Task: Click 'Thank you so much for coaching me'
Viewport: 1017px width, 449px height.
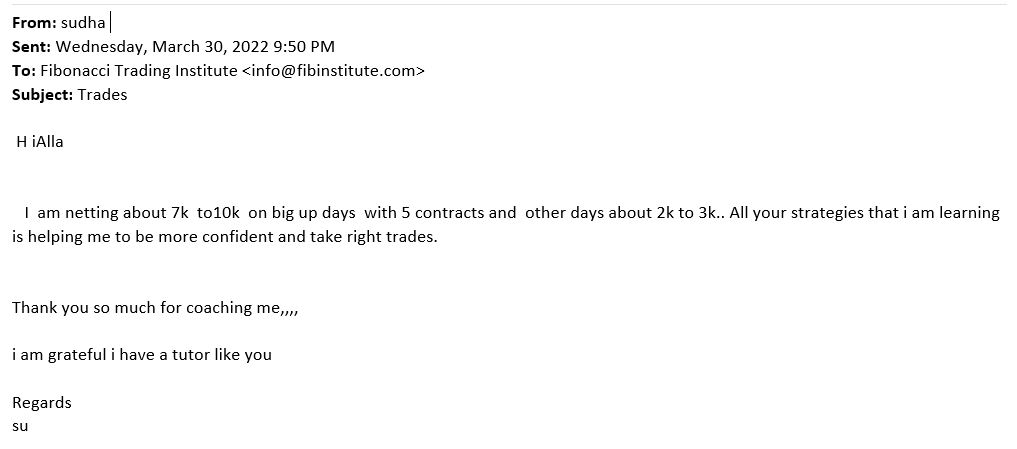Action: click(145, 308)
